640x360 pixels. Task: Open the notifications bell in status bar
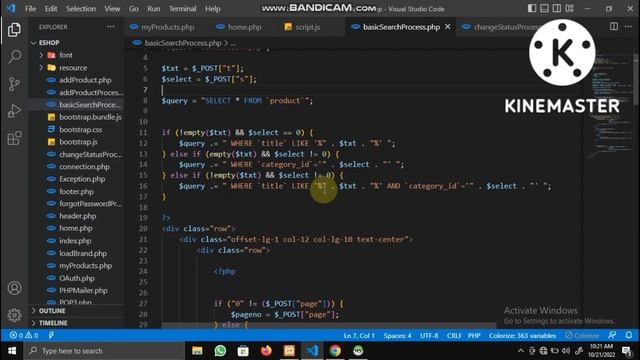(x=629, y=335)
